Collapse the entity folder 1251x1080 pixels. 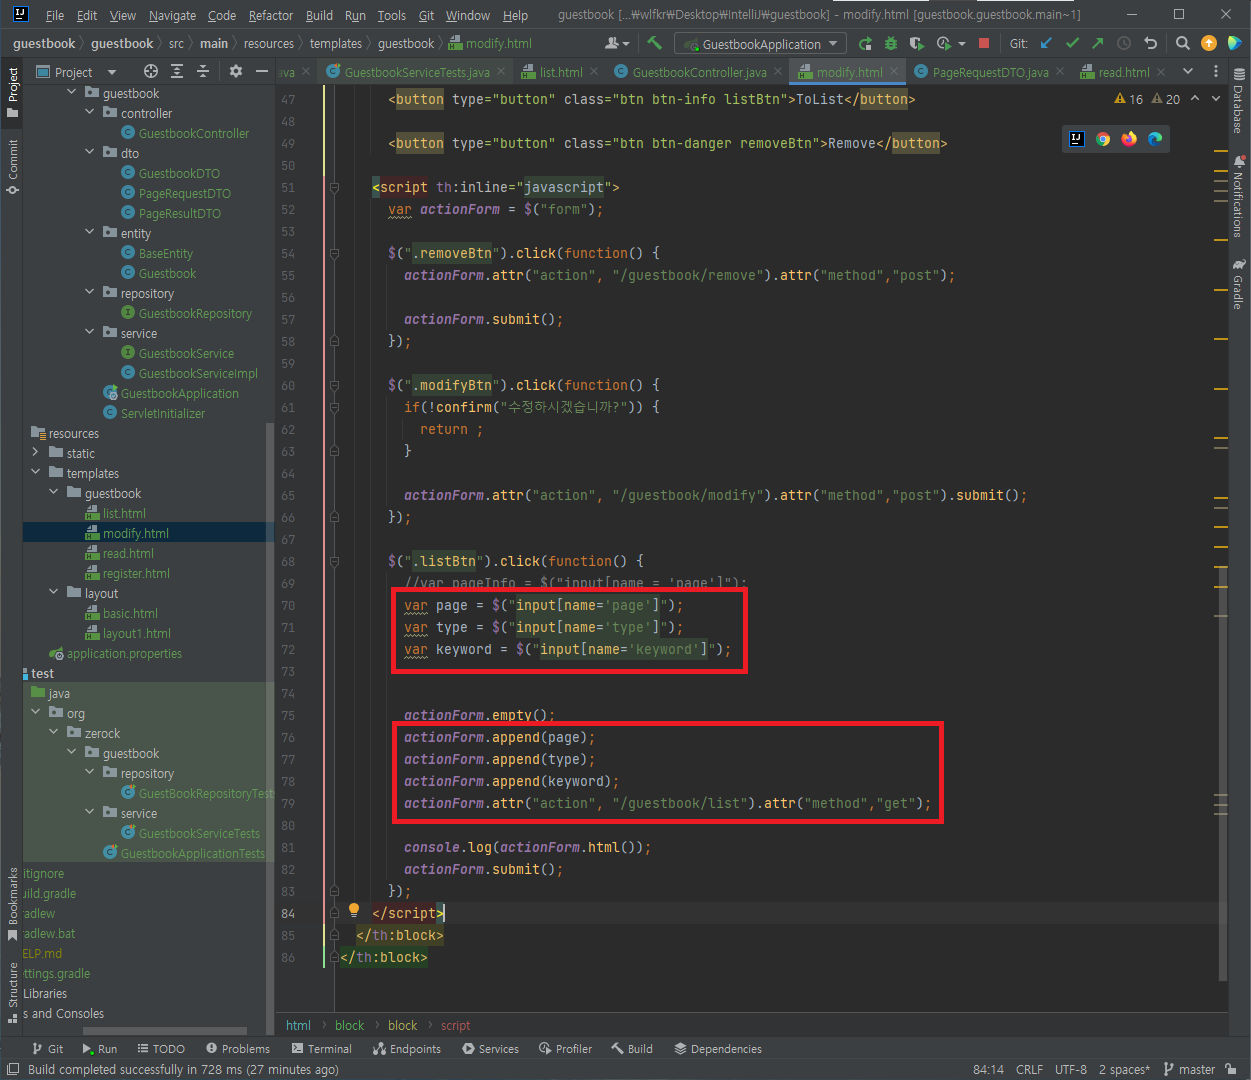click(x=90, y=233)
